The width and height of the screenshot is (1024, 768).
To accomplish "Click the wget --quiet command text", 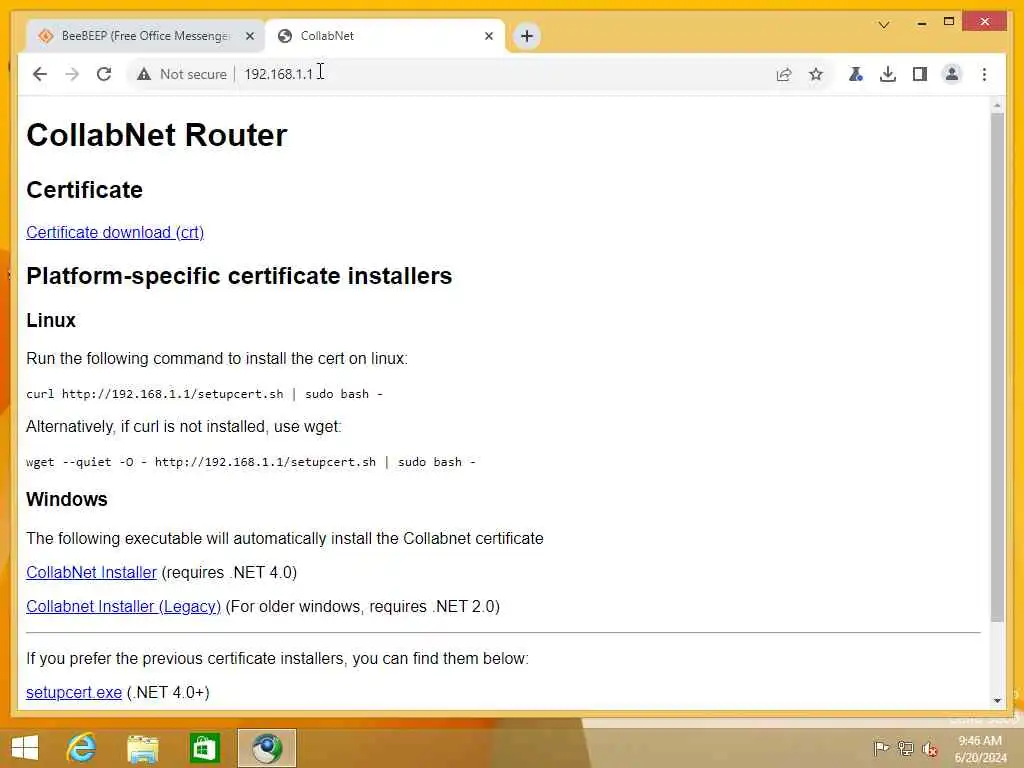I will pos(251,462).
